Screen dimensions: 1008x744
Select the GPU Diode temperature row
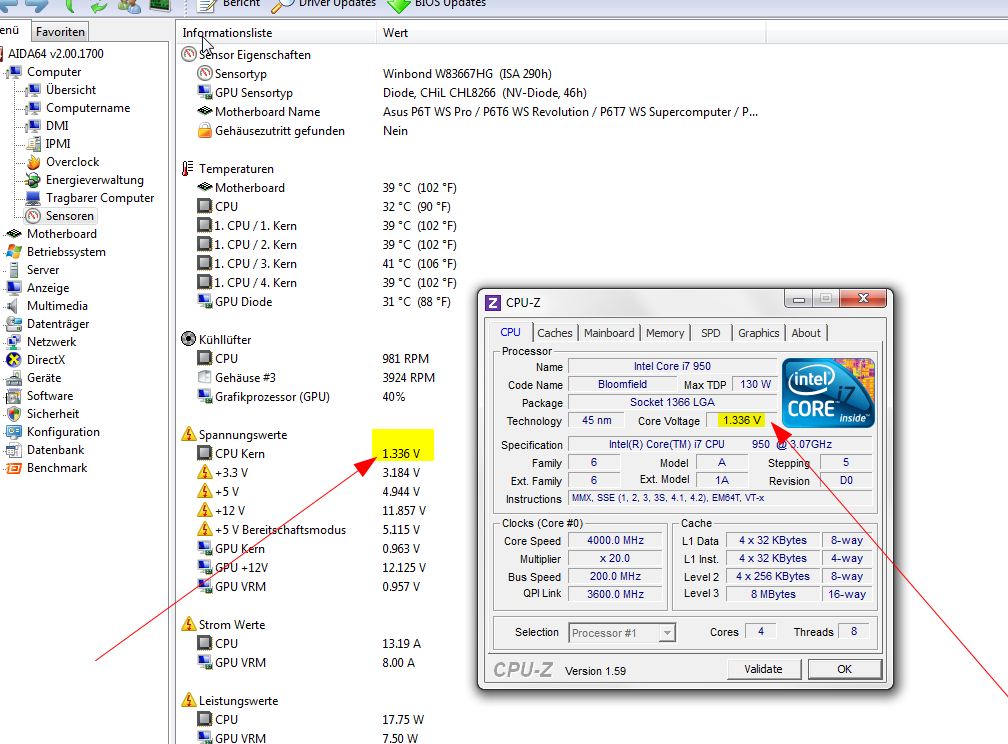point(324,302)
